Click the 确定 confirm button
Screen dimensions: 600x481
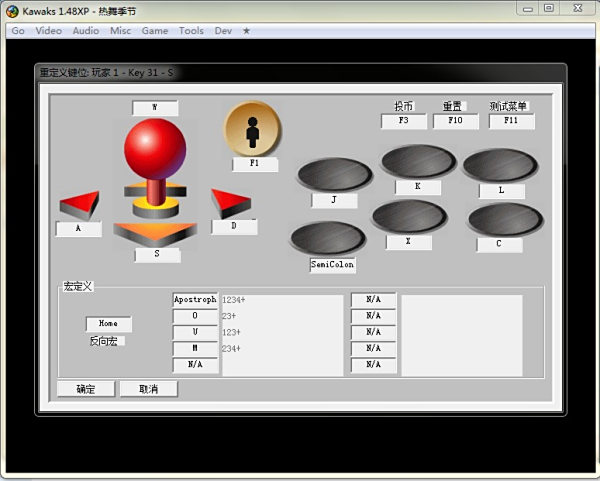click(x=86, y=389)
